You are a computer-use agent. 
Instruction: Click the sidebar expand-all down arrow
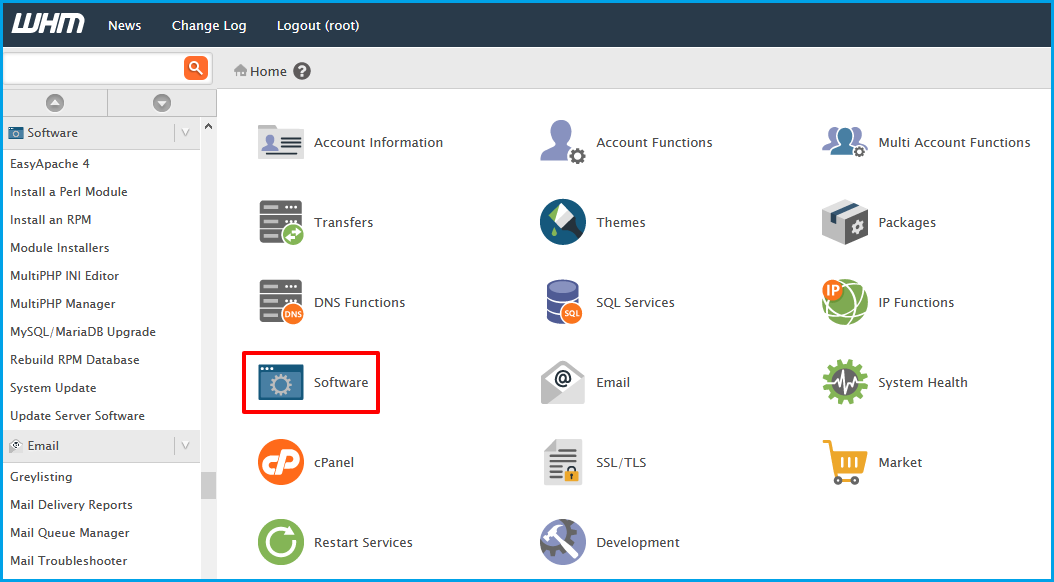162,103
